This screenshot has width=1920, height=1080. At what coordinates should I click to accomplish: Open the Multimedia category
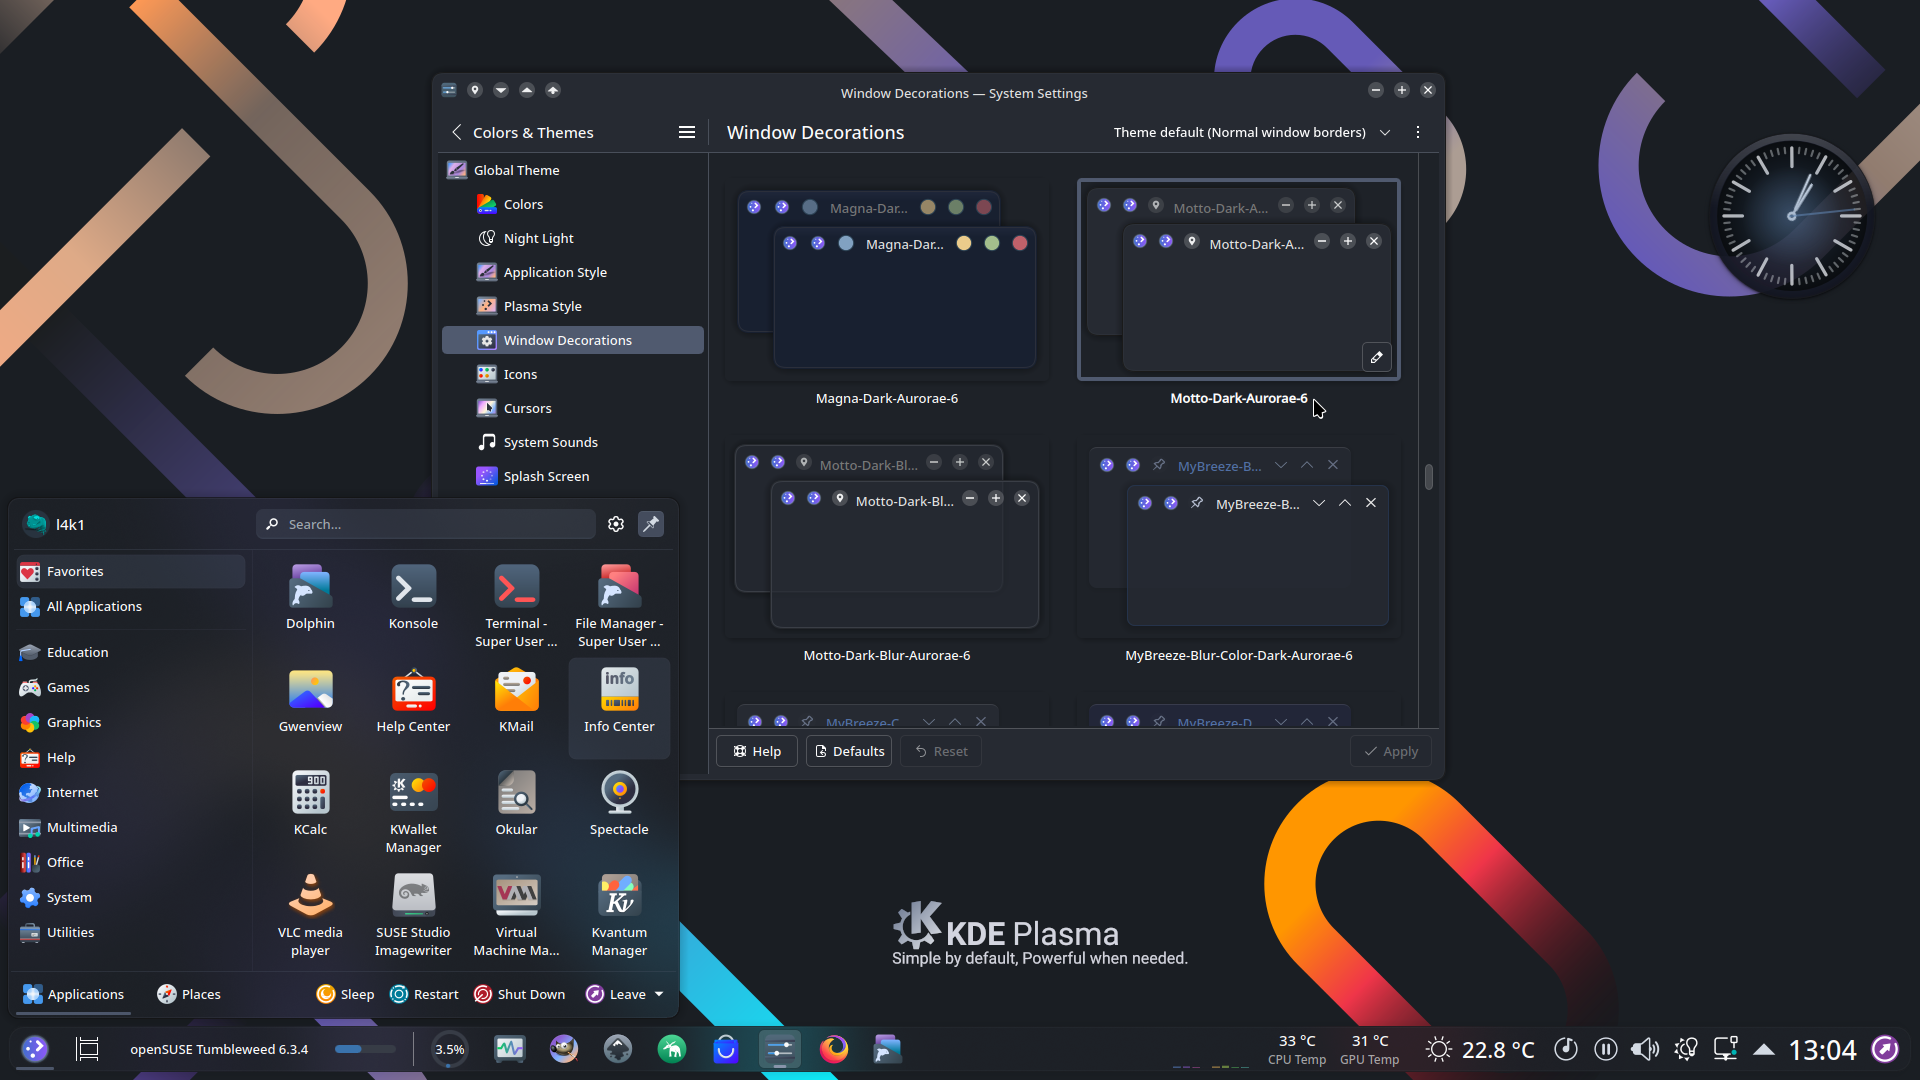pyautogui.click(x=131, y=827)
